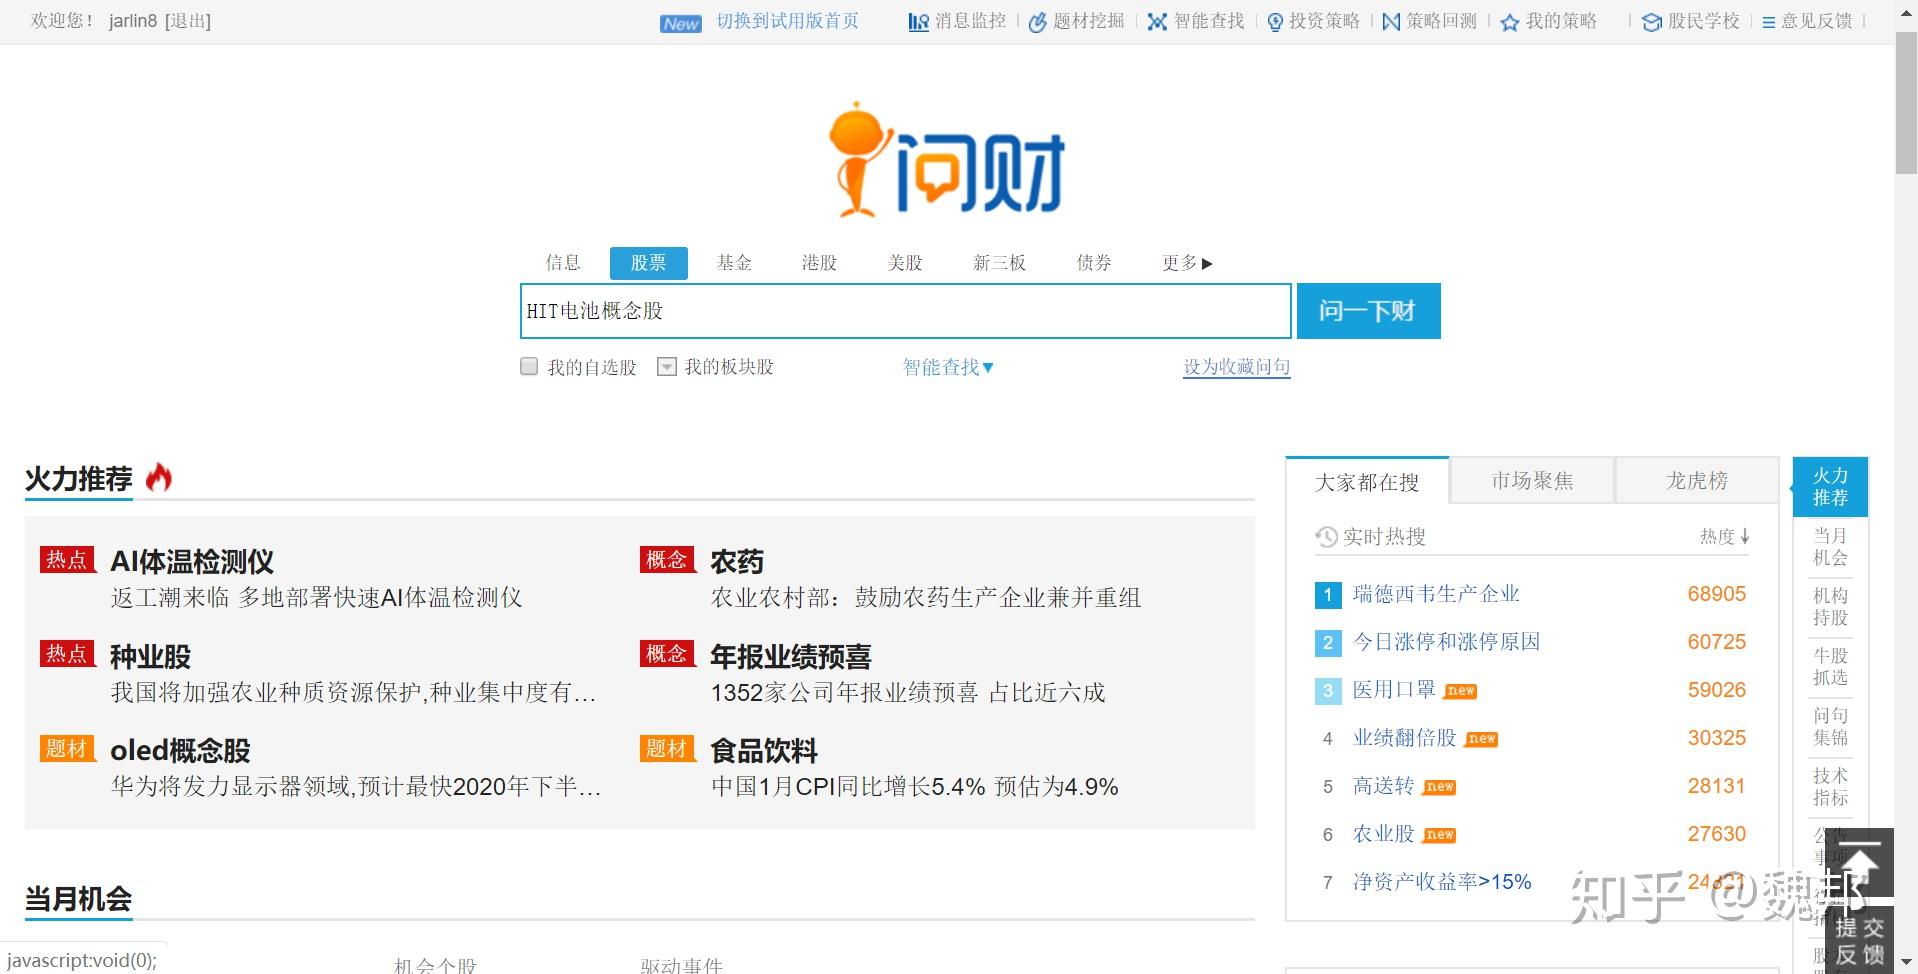This screenshot has width=1918, height=974.
Task: Click the 切换到试用版首页 link
Action: [787, 22]
